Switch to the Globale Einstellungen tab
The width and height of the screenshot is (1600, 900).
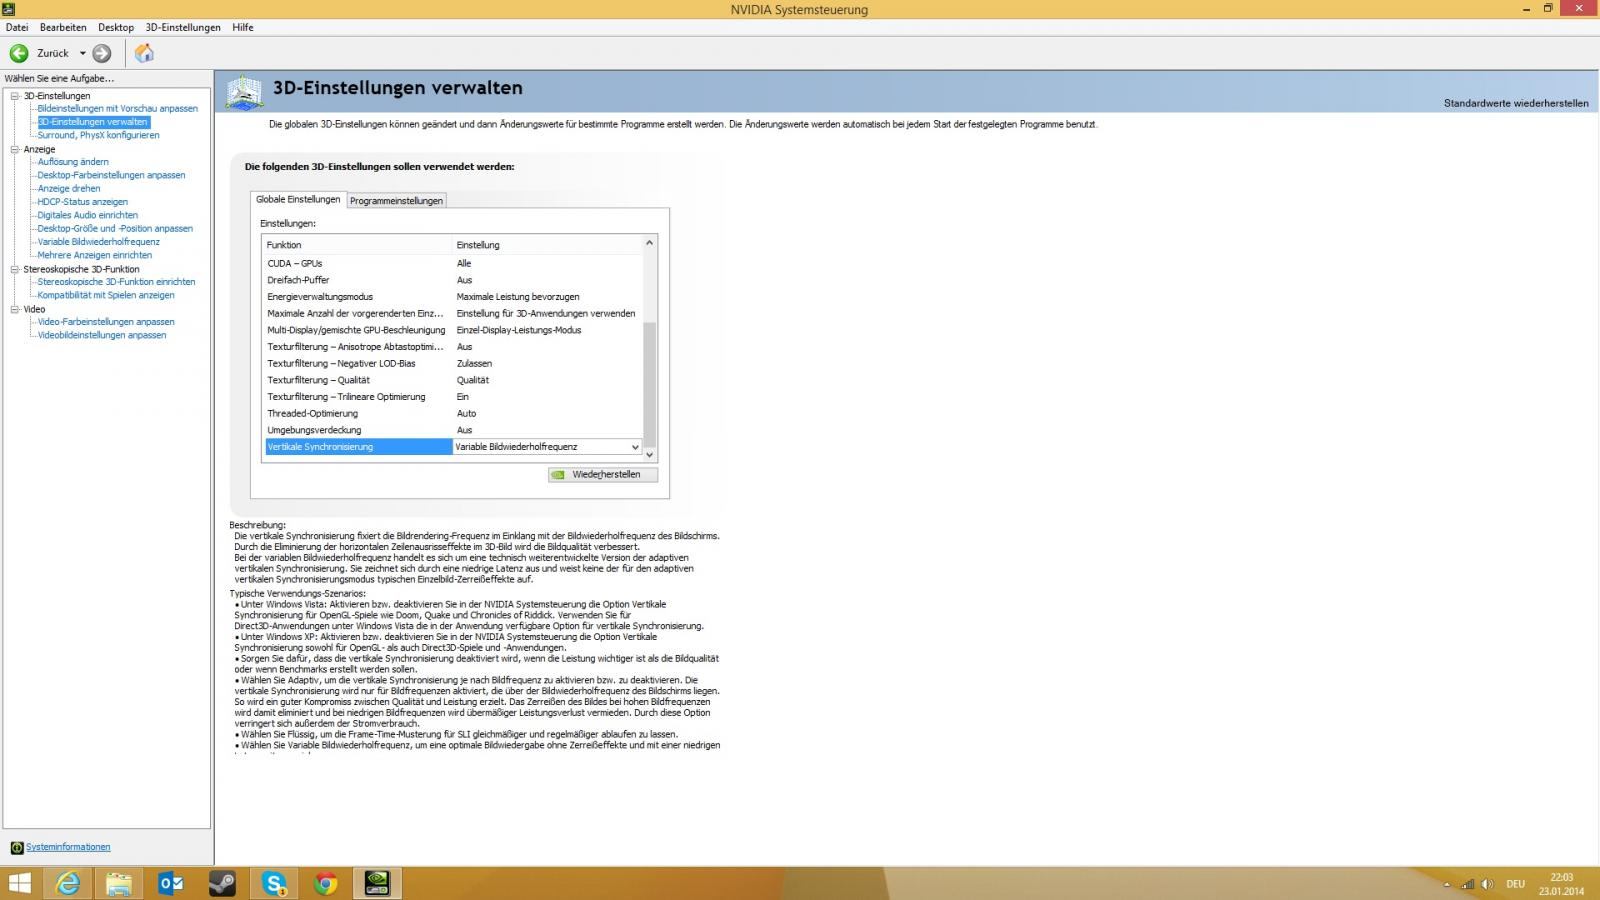coord(298,199)
